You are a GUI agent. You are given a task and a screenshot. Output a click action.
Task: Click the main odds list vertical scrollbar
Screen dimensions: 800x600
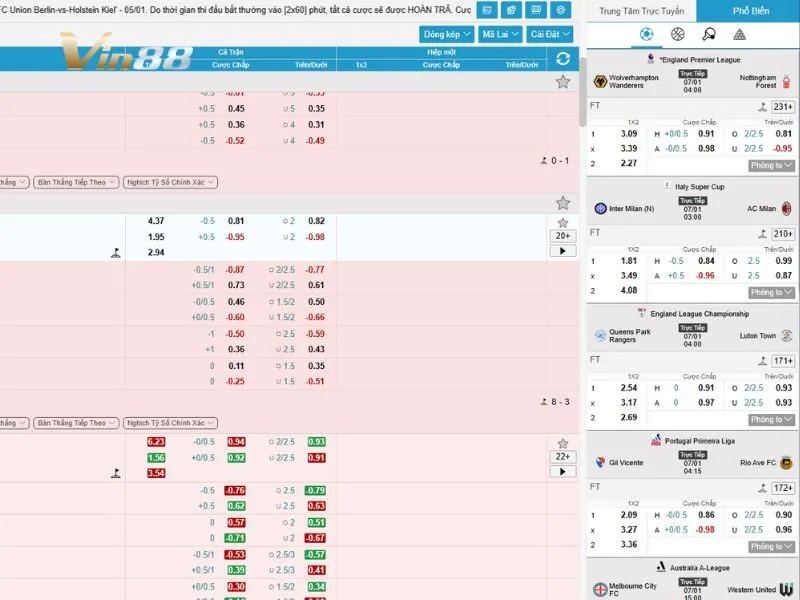(x=583, y=92)
